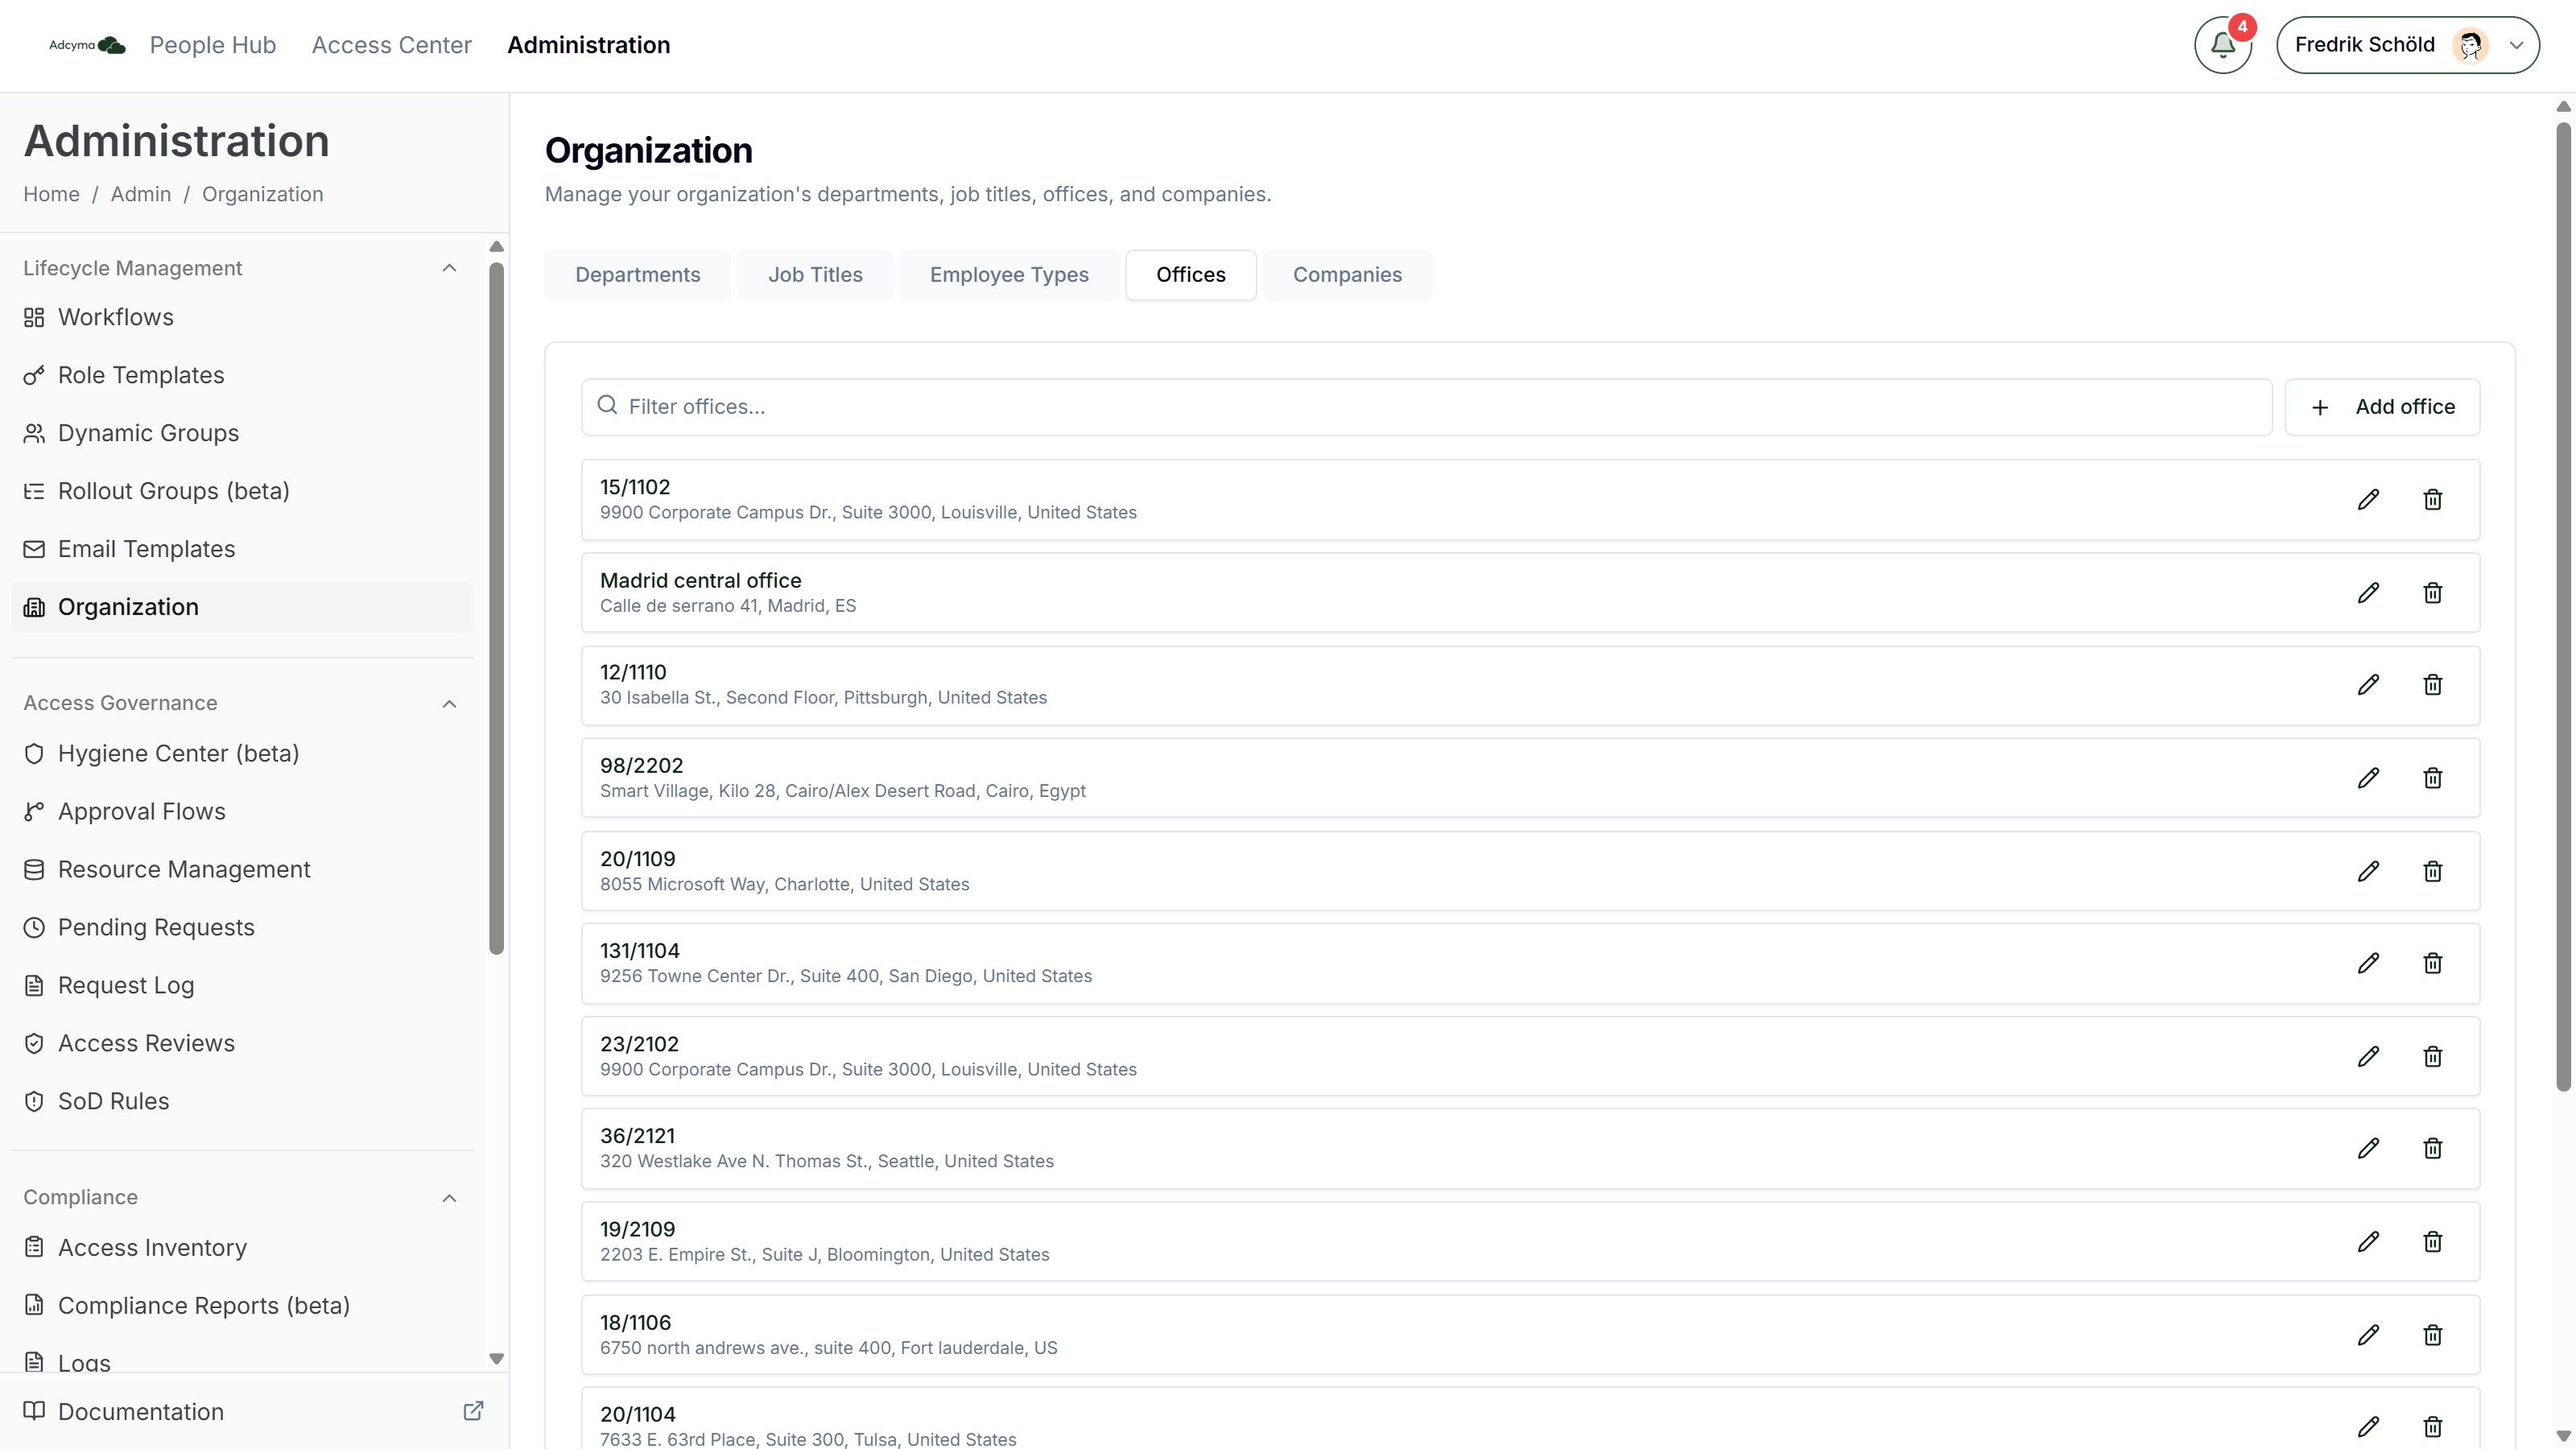Open Dynamic Groups in the sidebar
2576x1449 pixels.
[x=242, y=433]
